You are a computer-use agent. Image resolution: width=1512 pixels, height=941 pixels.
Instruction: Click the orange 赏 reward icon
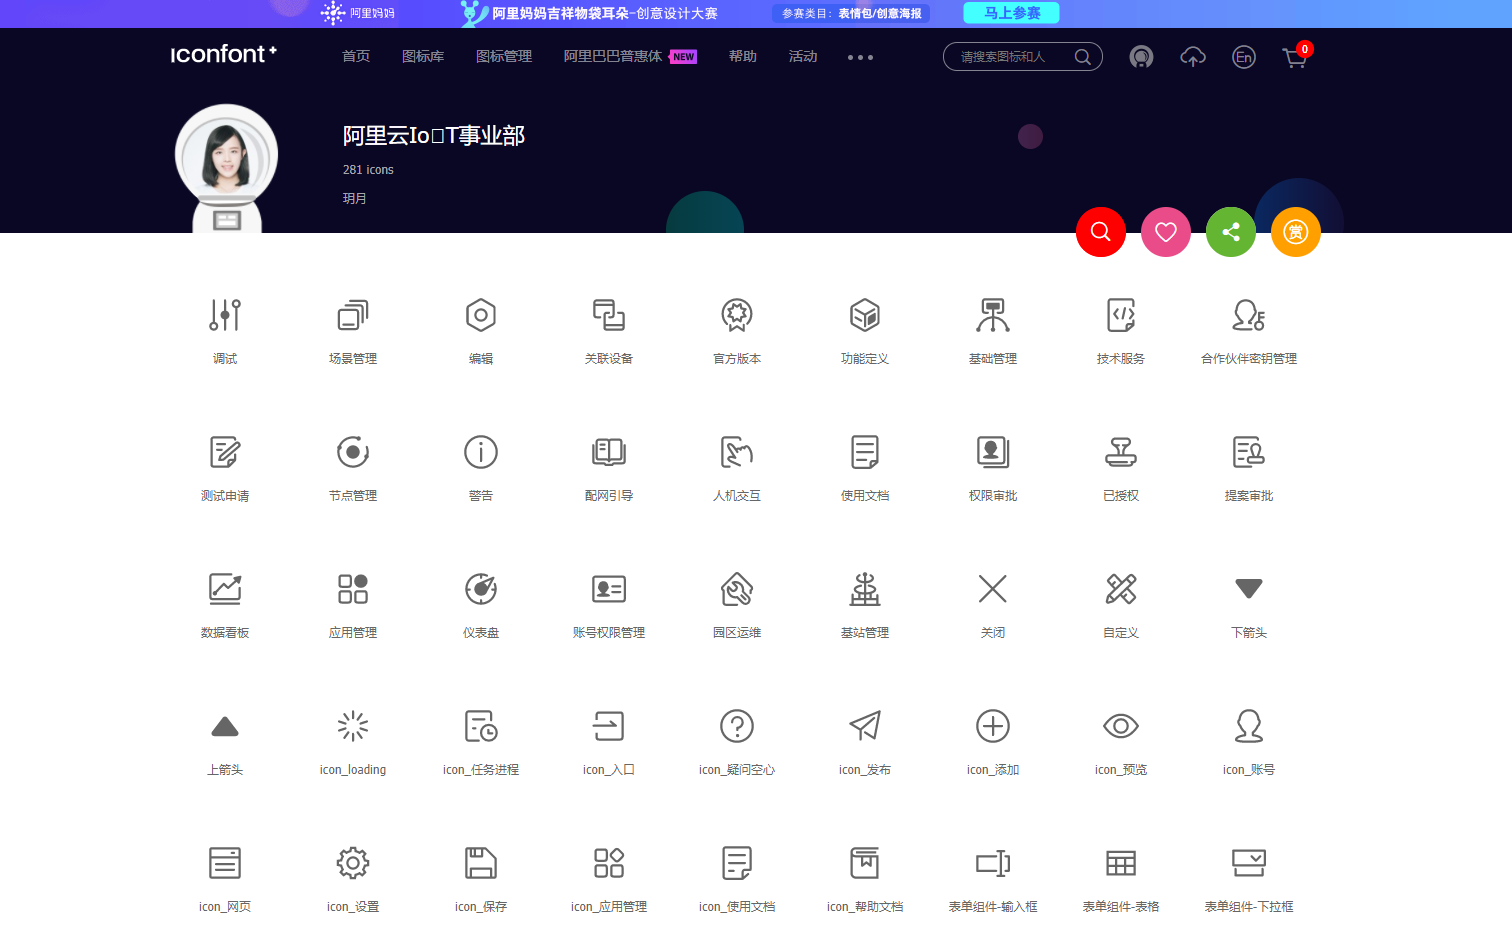click(x=1295, y=231)
